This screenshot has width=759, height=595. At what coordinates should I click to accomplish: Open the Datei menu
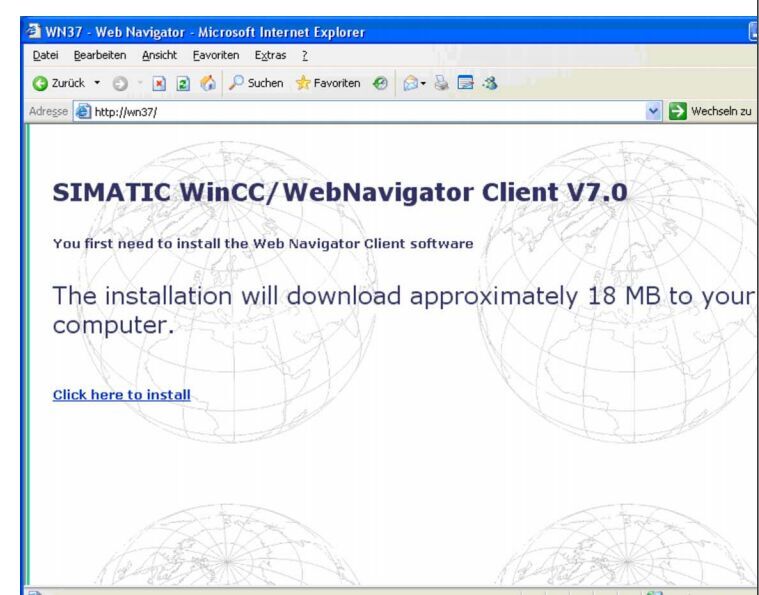(46, 56)
